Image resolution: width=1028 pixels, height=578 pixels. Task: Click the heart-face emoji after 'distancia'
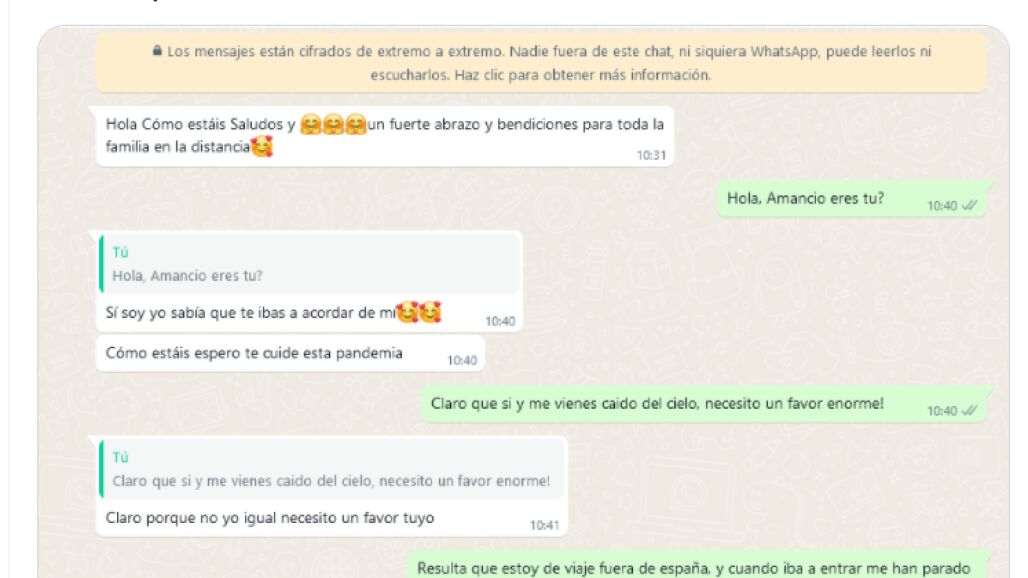262,146
